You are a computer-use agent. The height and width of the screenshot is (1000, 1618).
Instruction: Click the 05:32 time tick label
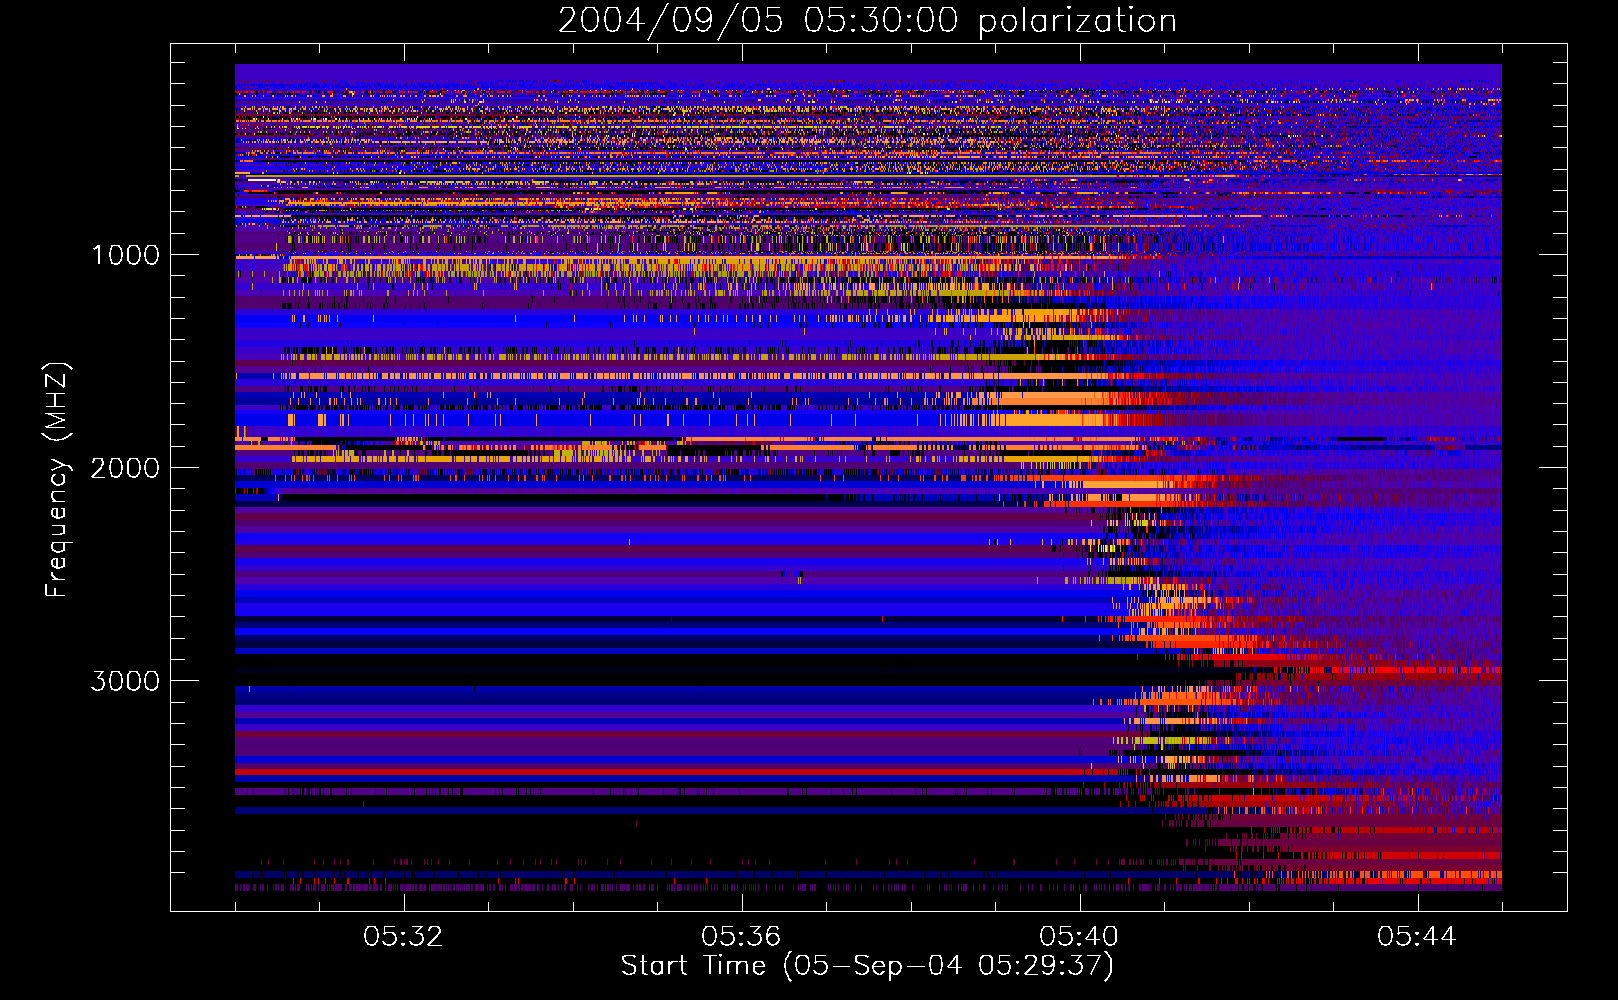coord(403,936)
